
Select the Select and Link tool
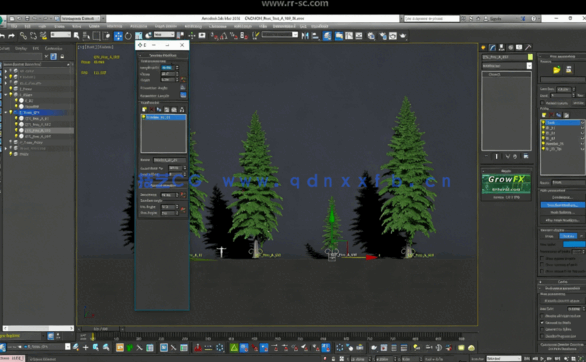point(23,36)
